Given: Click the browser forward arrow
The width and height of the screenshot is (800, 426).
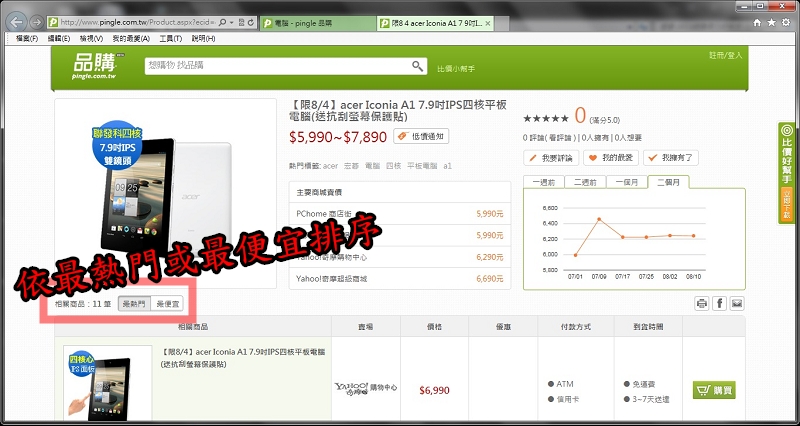Looking at the screenshot, I should pos(36,22).
